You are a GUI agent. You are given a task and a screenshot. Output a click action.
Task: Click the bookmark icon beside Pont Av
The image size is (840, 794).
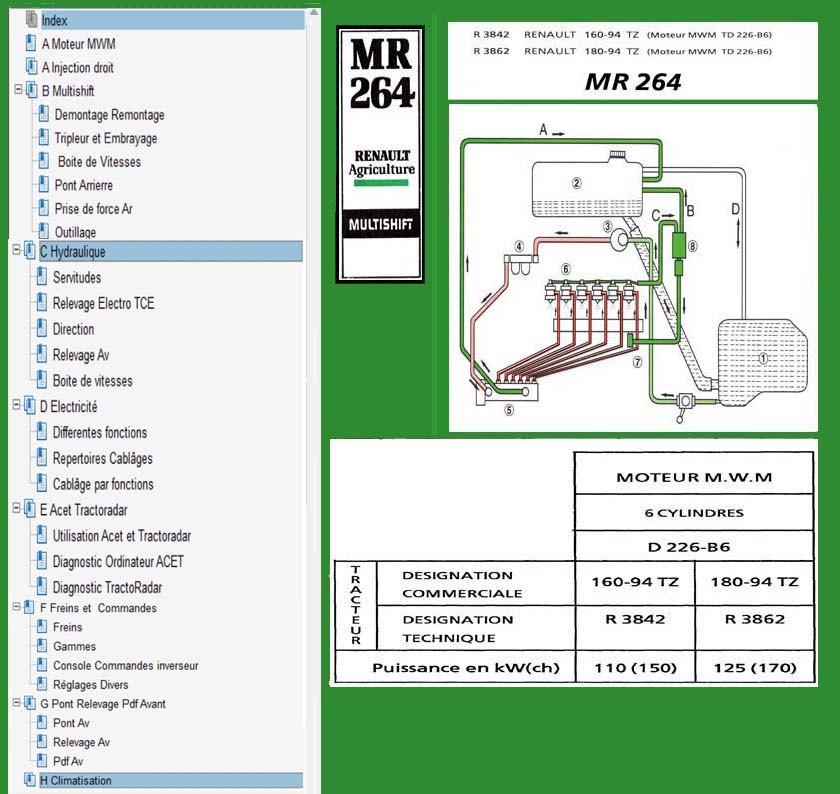[42, 723]
